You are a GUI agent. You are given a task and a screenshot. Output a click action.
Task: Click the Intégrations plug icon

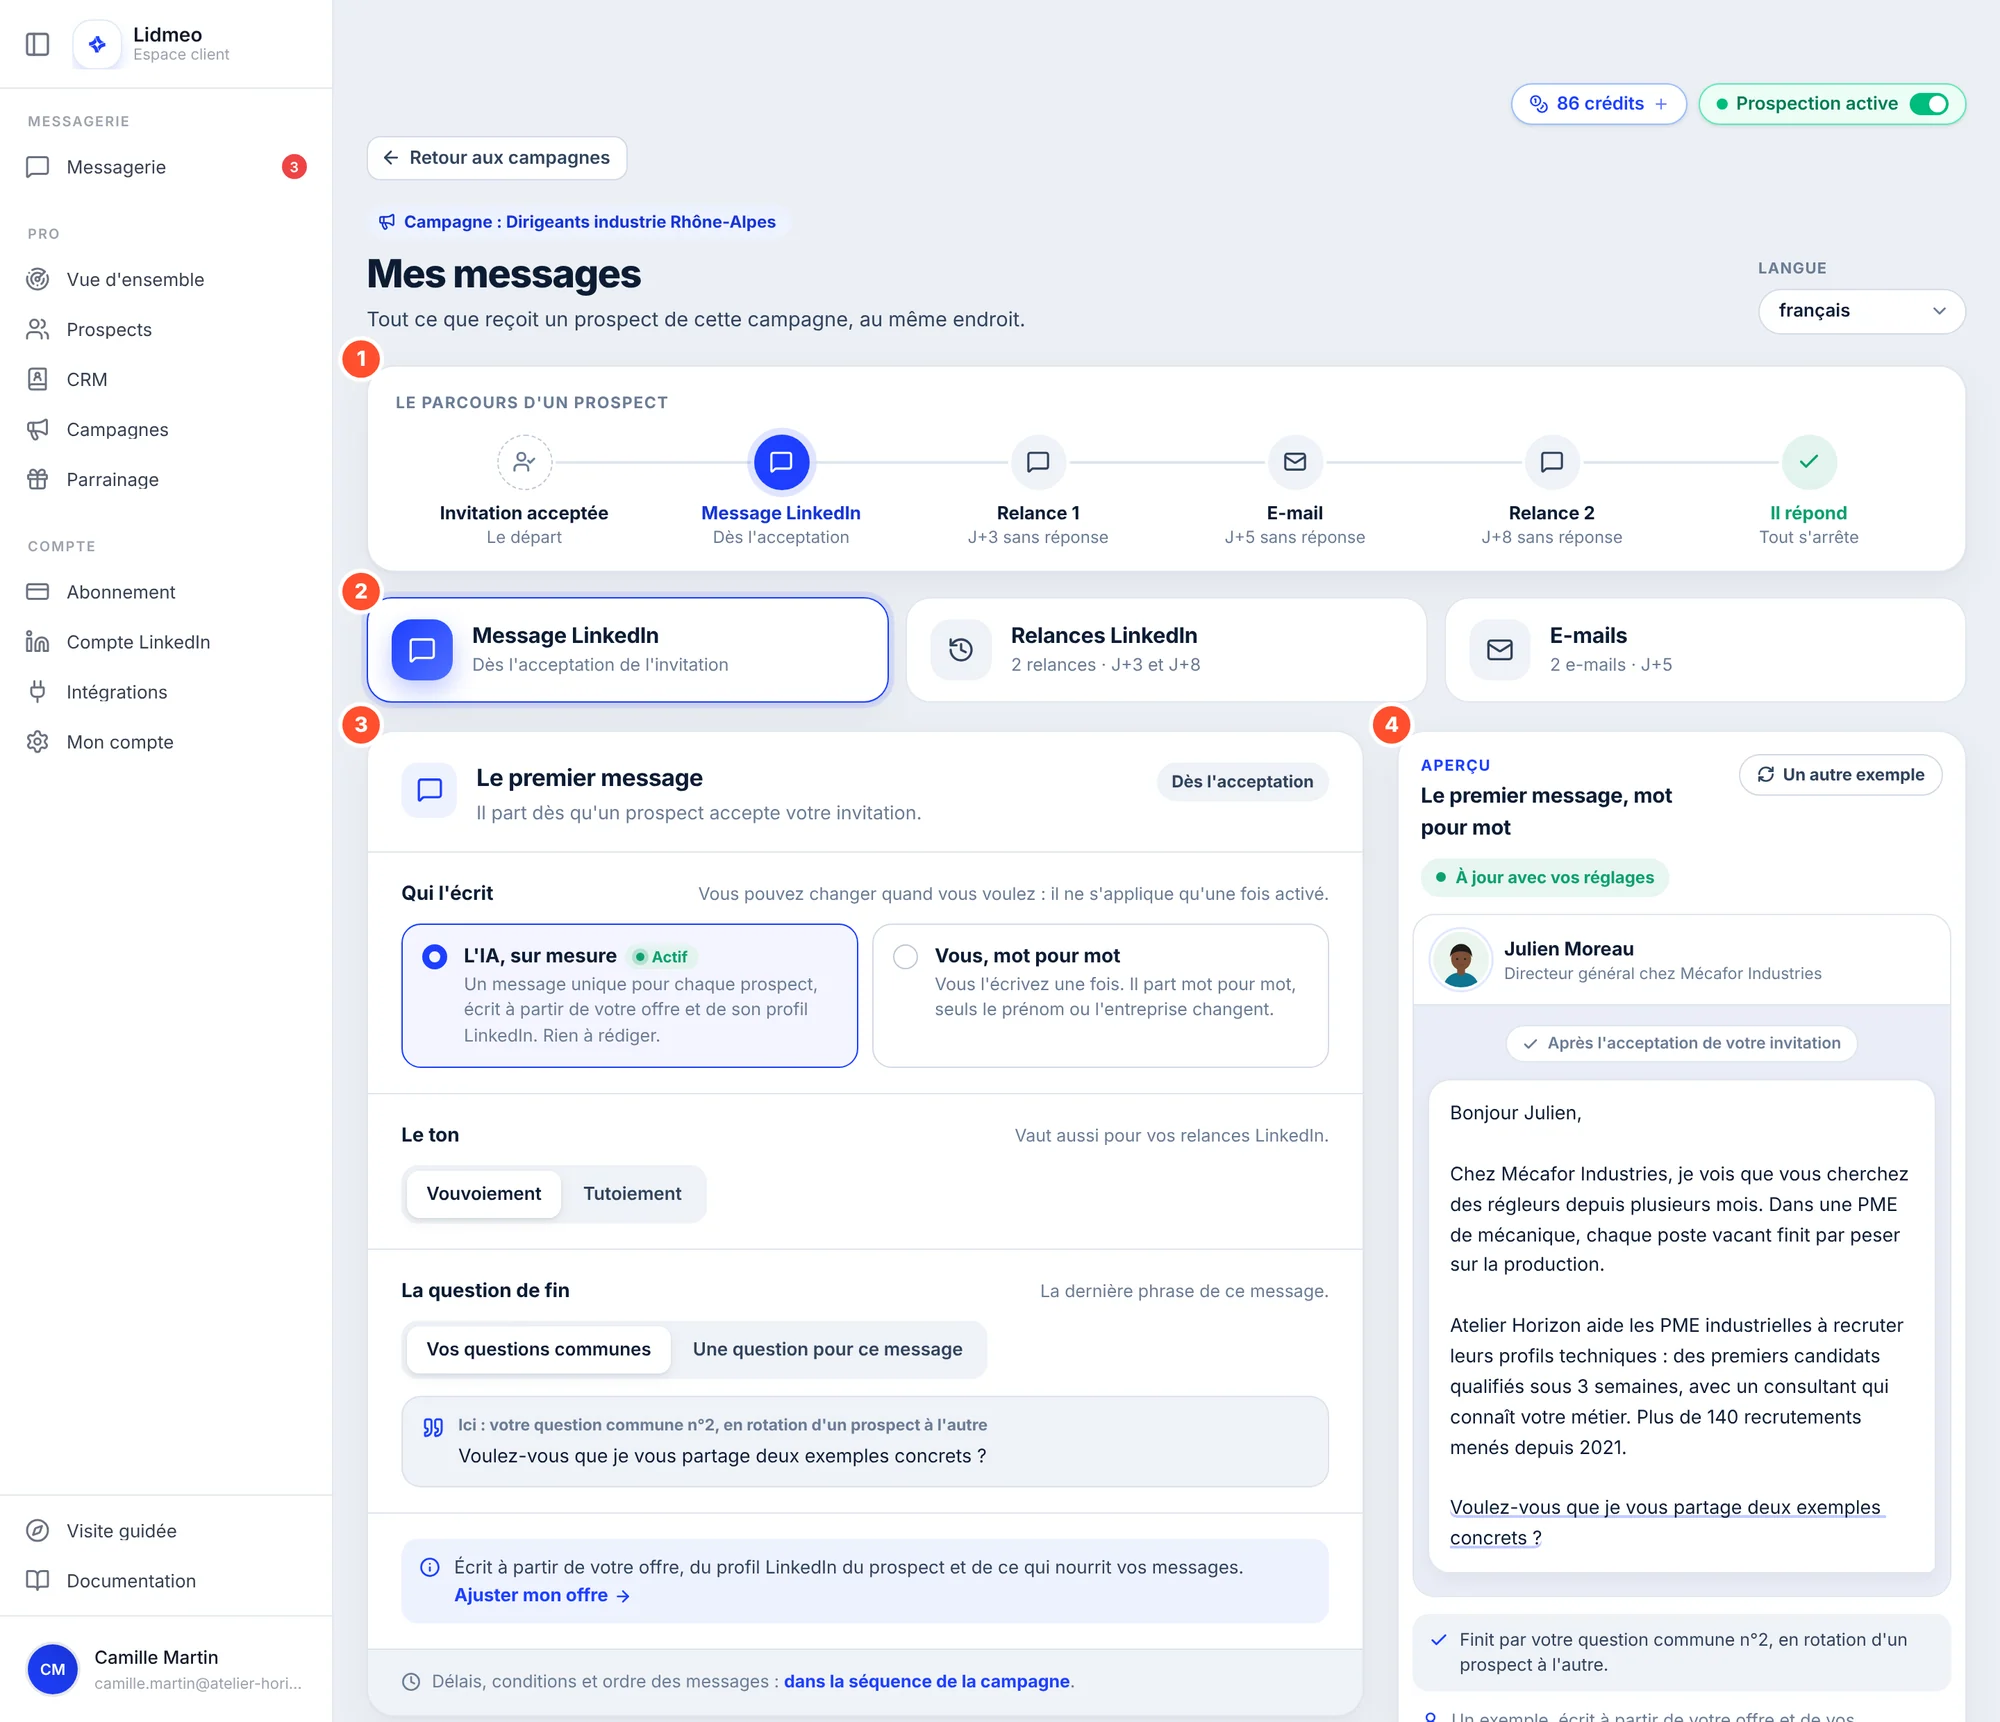tap(38, 692)
